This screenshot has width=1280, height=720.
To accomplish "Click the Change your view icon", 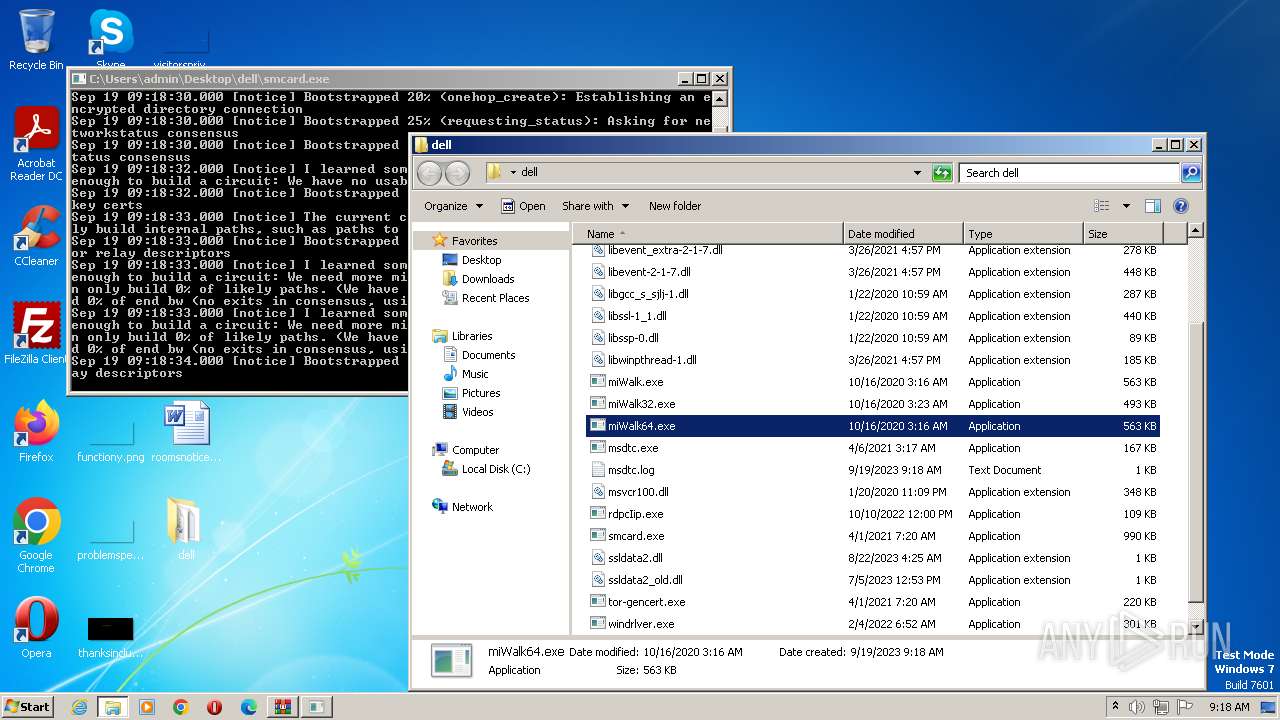I will click(x=1102, y=206).
